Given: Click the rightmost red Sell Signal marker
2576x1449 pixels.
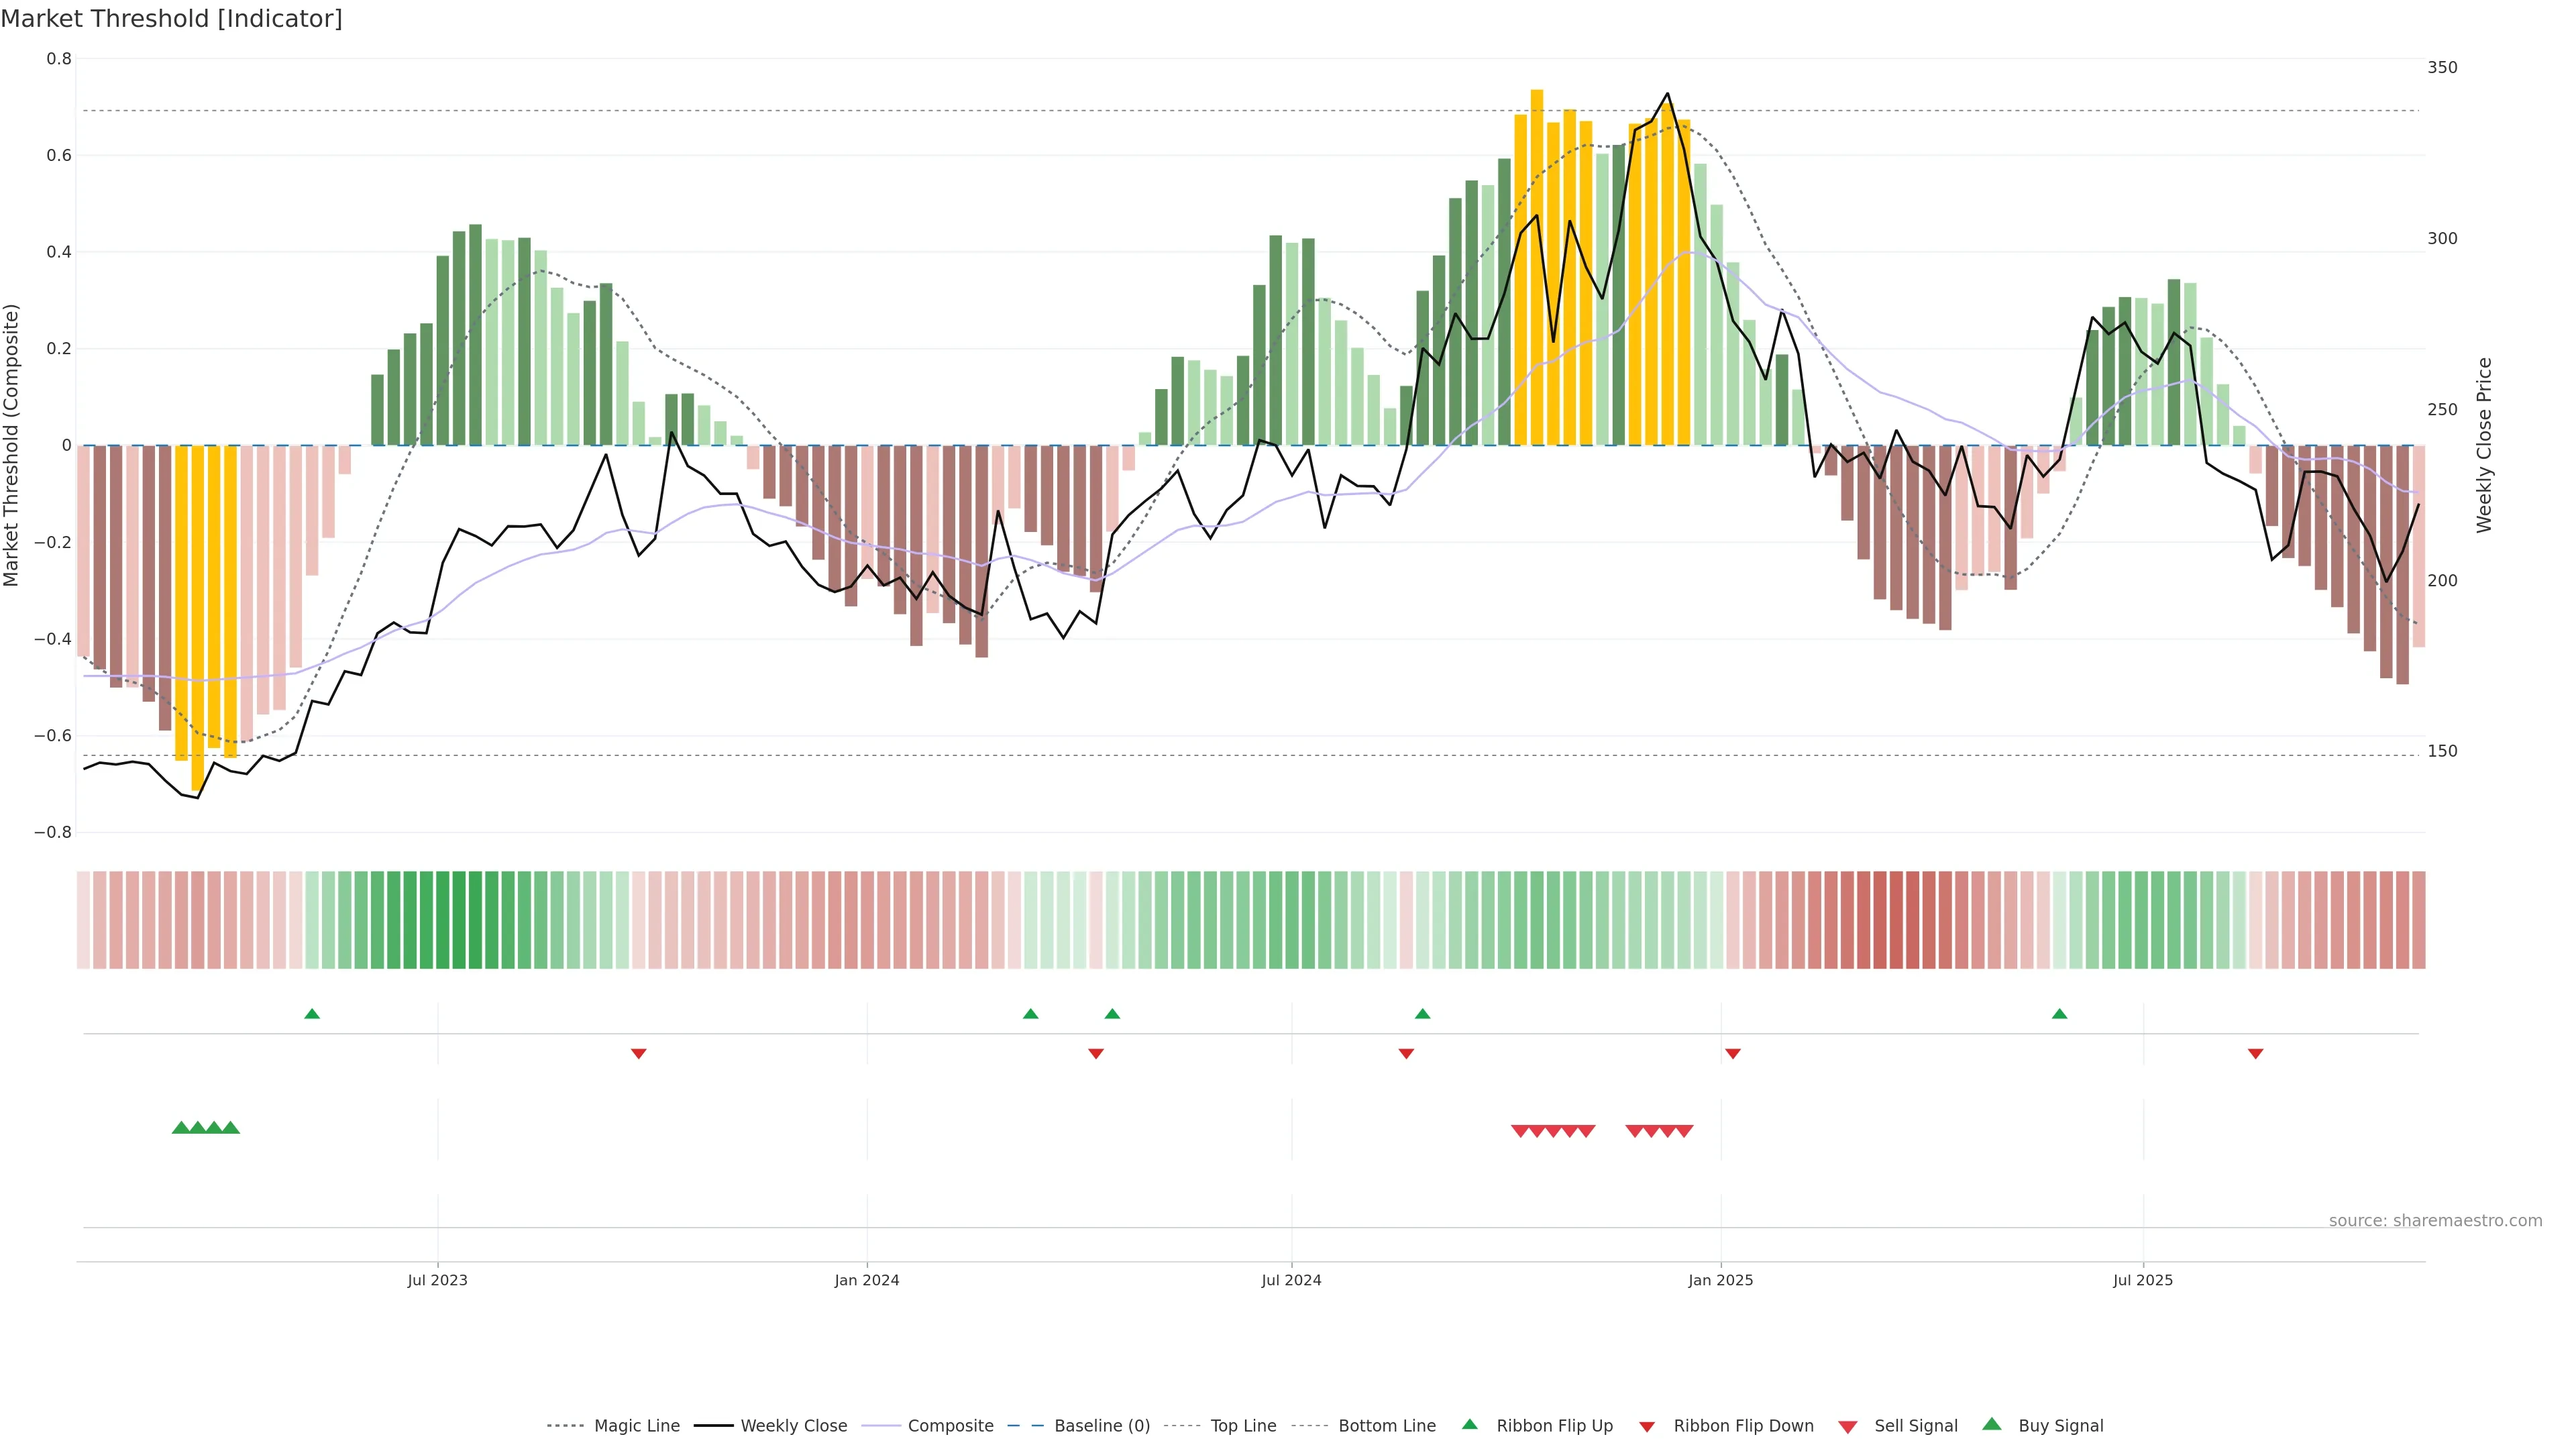Looking at the screenshot, I should click(1684, 1131).
